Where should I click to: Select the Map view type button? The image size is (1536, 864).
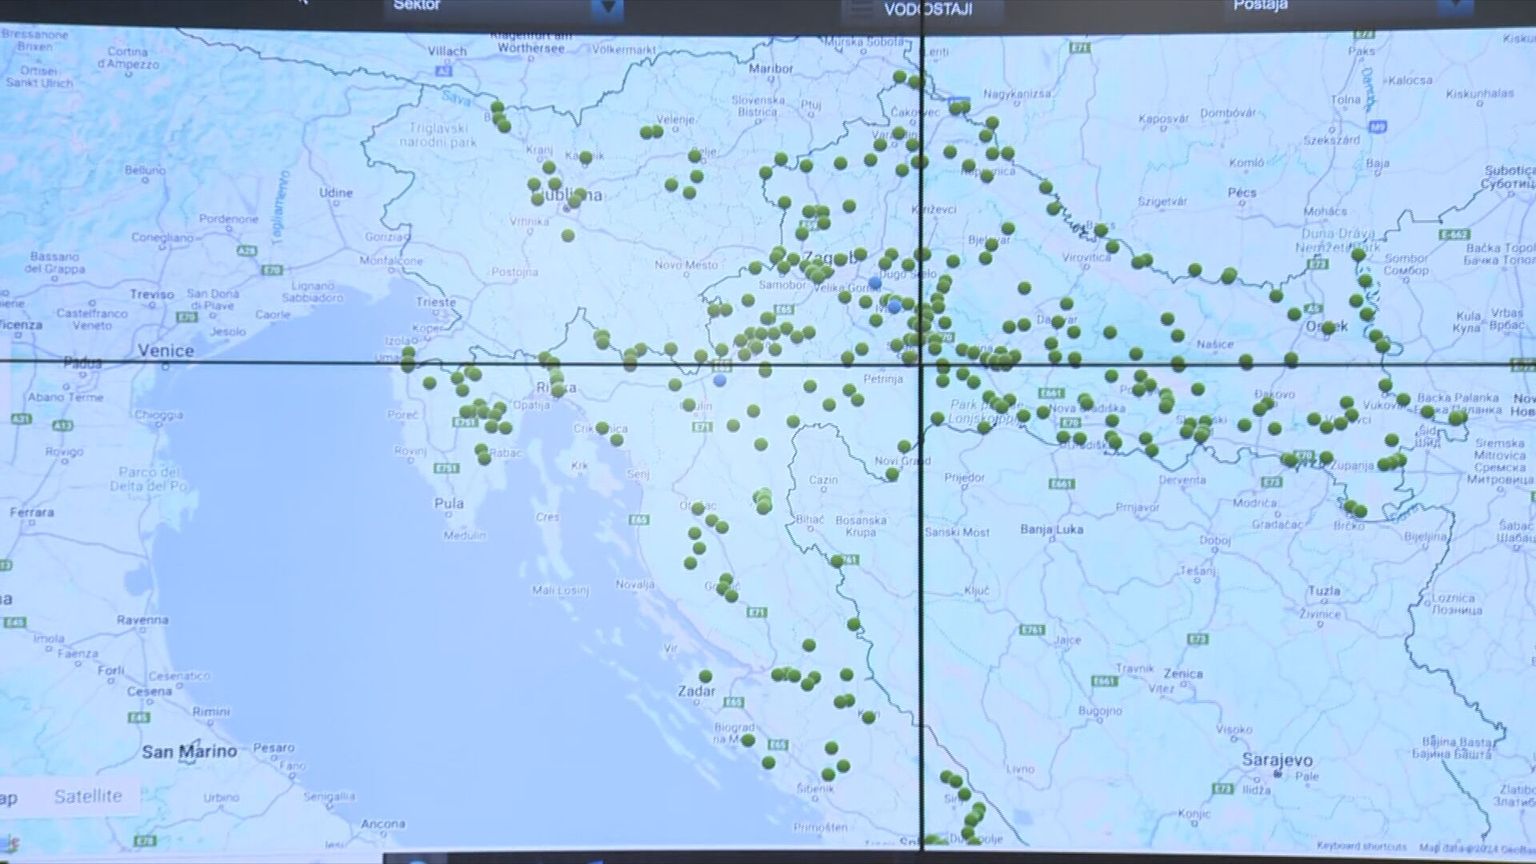pos(9,797)
